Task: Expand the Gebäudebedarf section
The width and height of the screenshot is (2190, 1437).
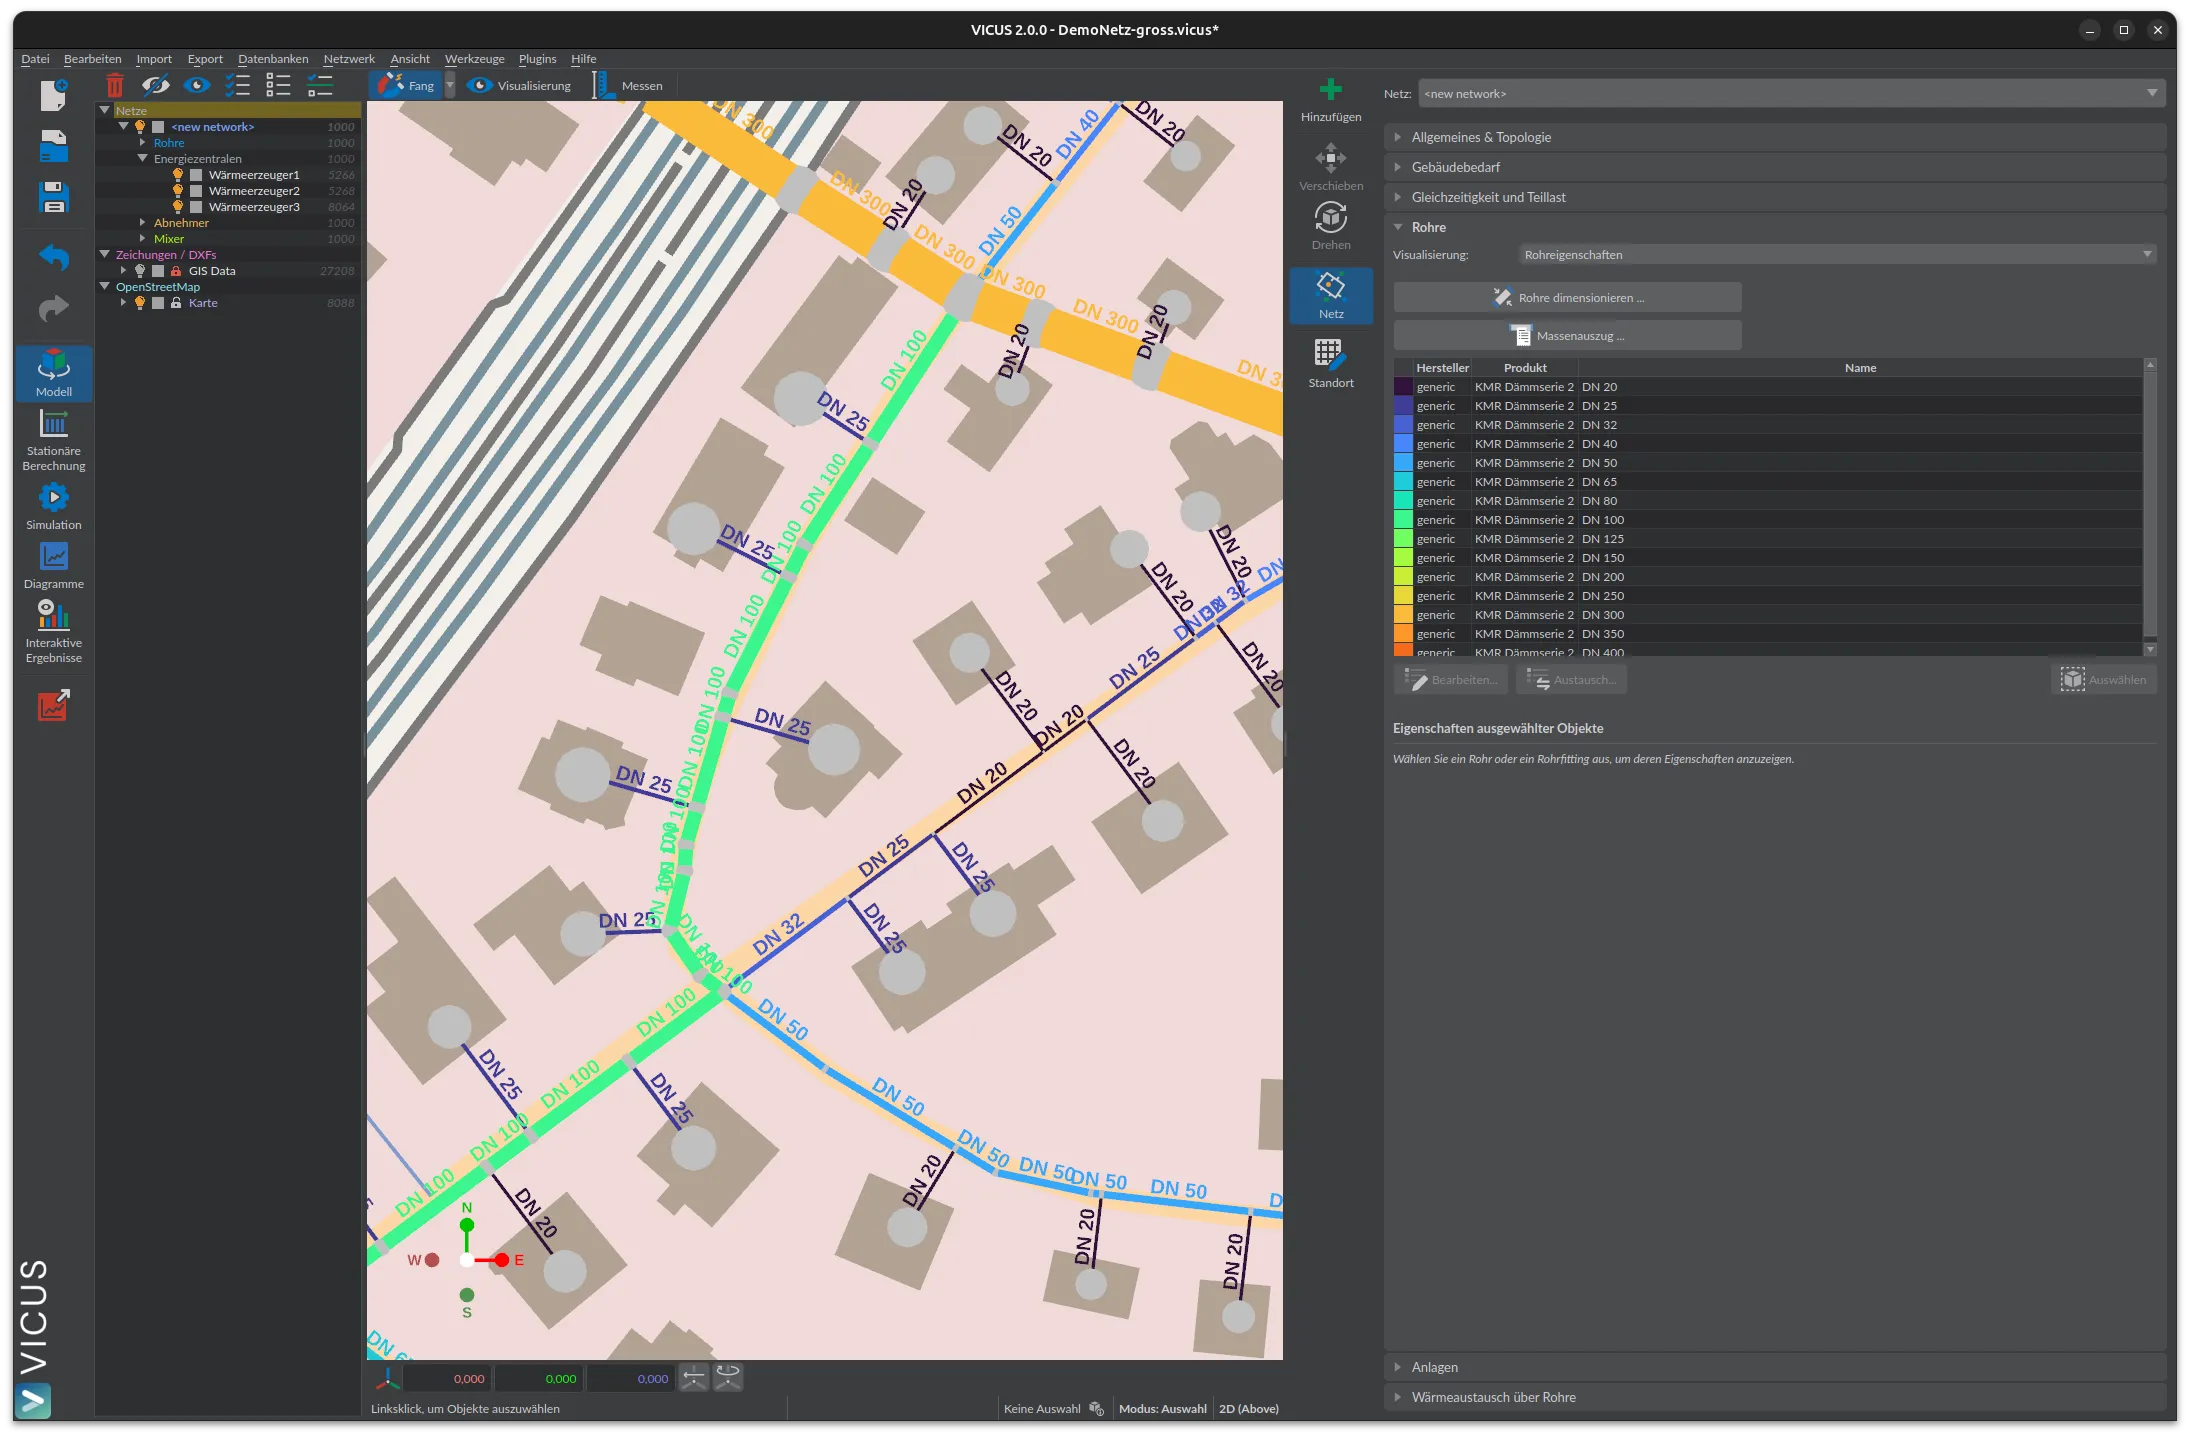Action: [x=1775, y=167]
